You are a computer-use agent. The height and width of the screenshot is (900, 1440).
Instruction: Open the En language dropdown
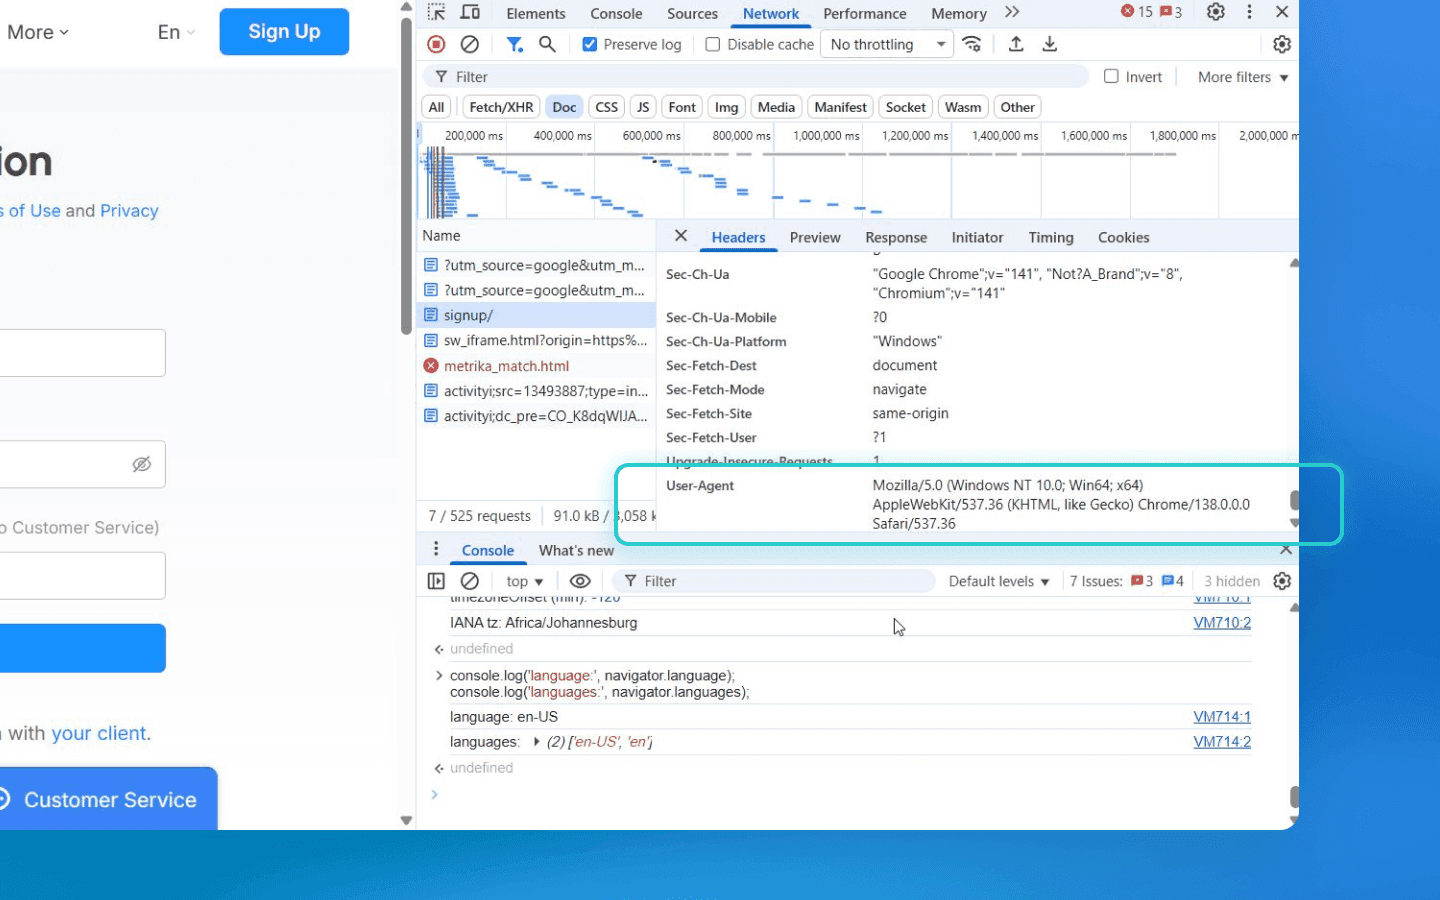(176, 32)
